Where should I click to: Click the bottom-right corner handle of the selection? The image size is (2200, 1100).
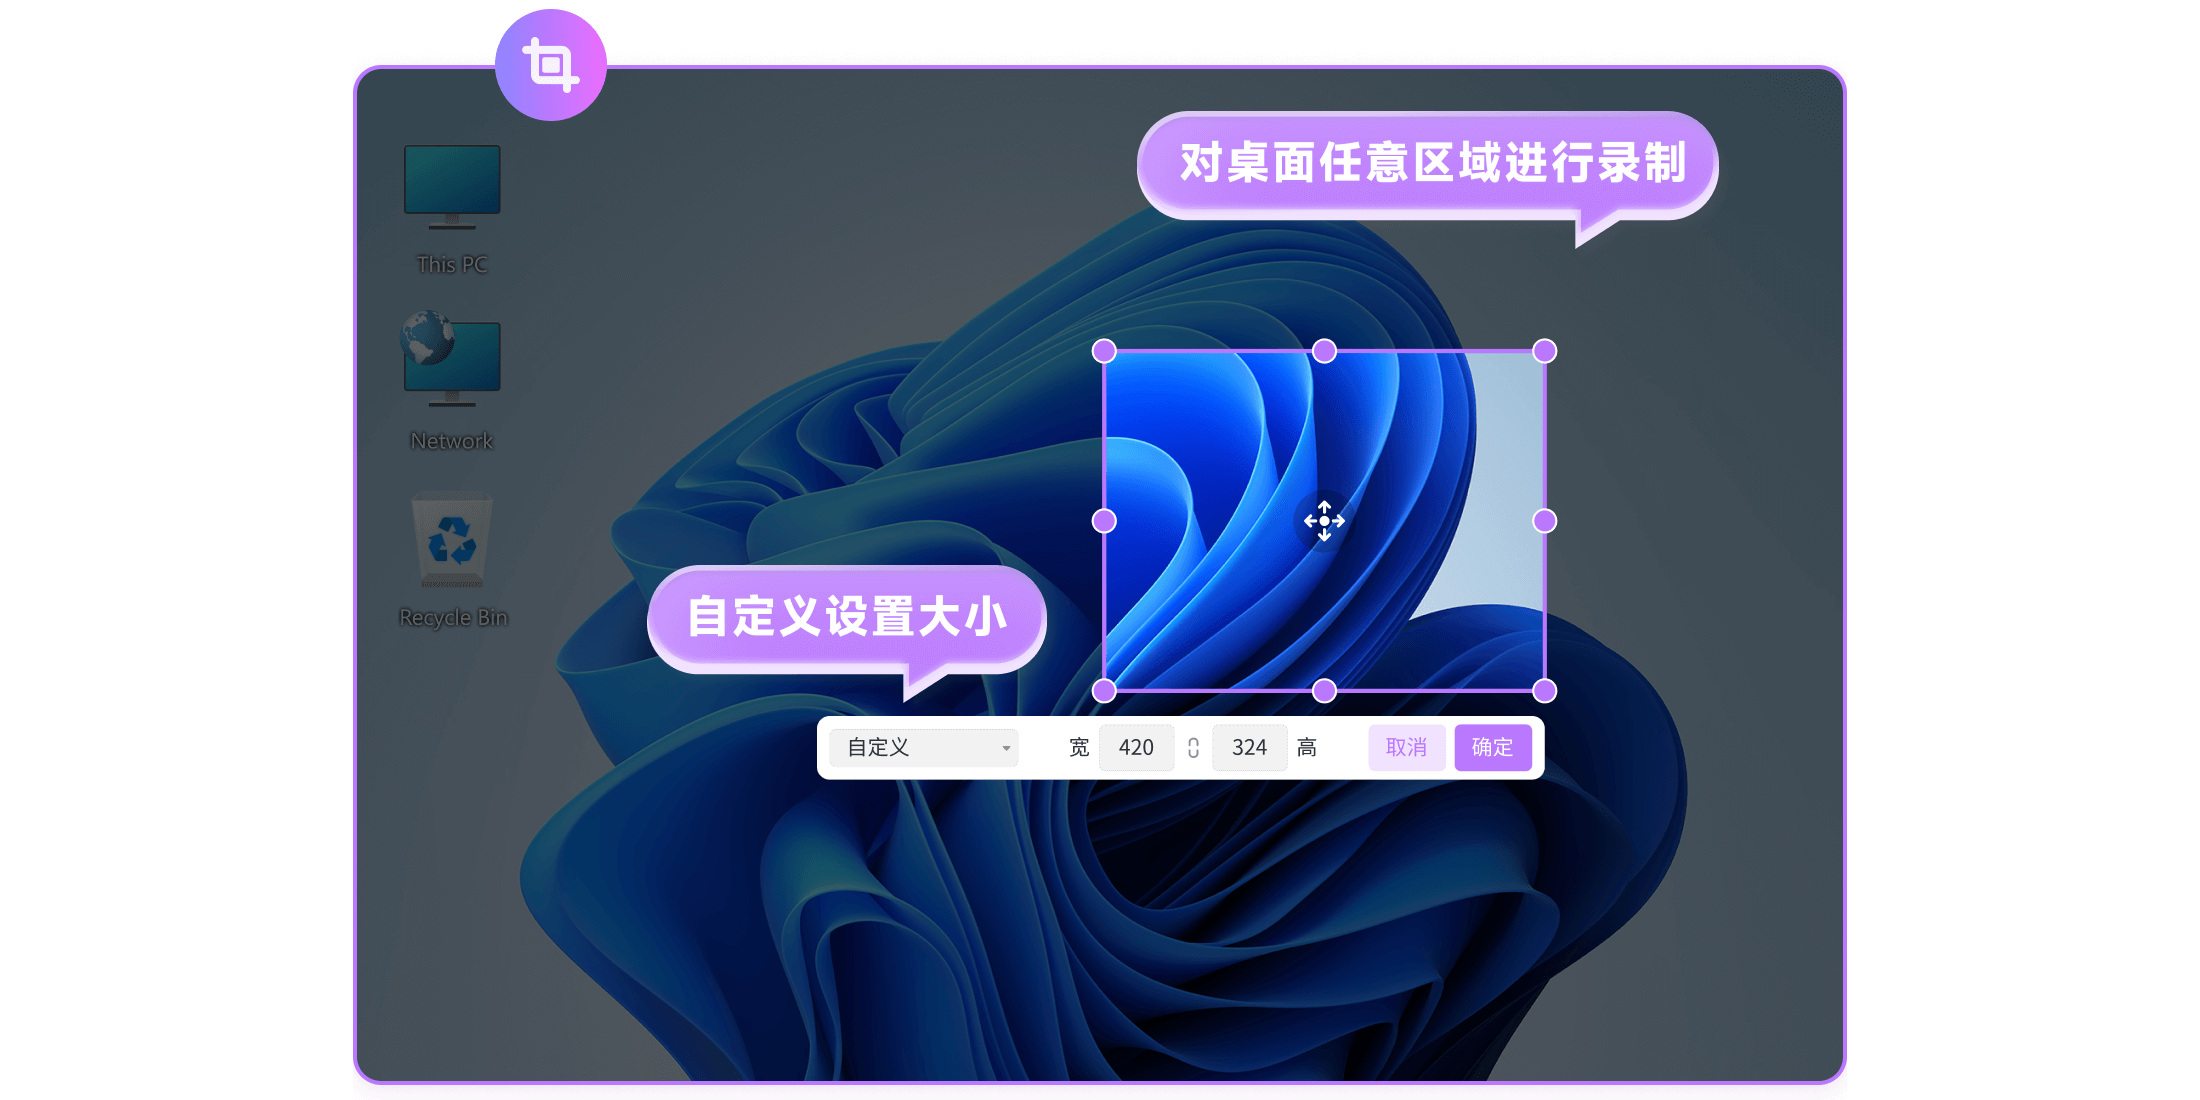pyautogui.click(x=1543, y=689)
